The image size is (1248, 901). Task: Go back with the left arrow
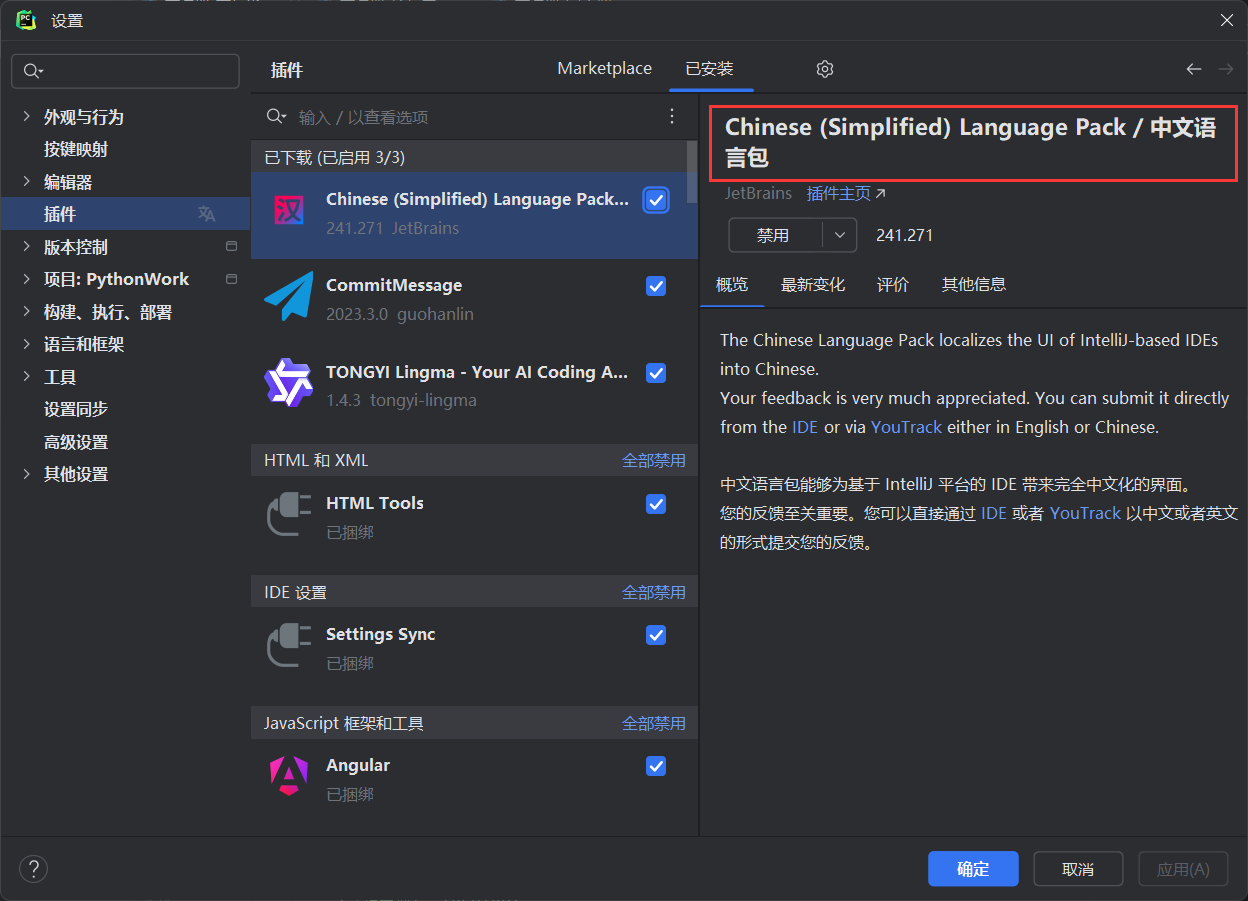(1194, 69)
